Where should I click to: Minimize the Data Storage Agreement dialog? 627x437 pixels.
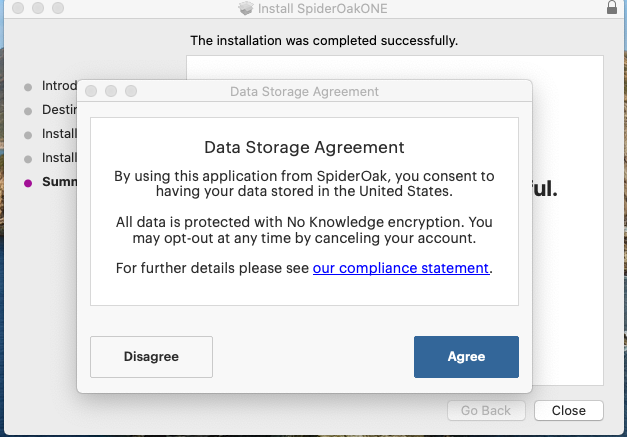pos(111,91)
